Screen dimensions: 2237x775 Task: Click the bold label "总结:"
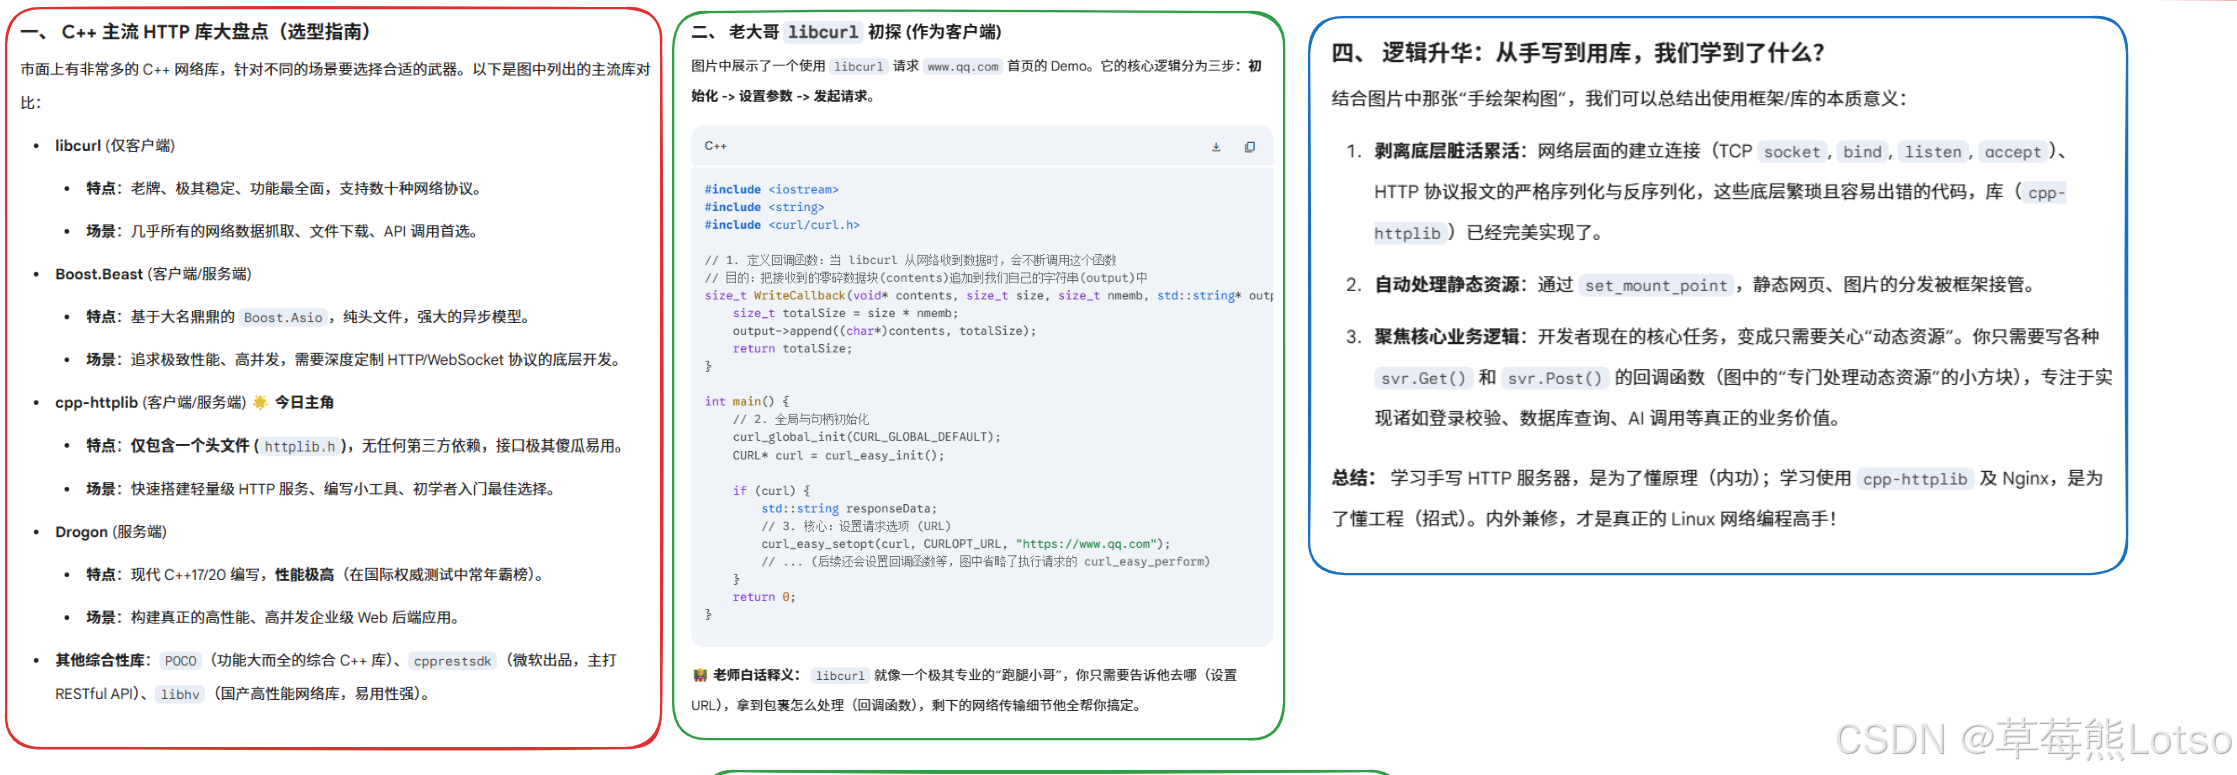point(1354,478)
